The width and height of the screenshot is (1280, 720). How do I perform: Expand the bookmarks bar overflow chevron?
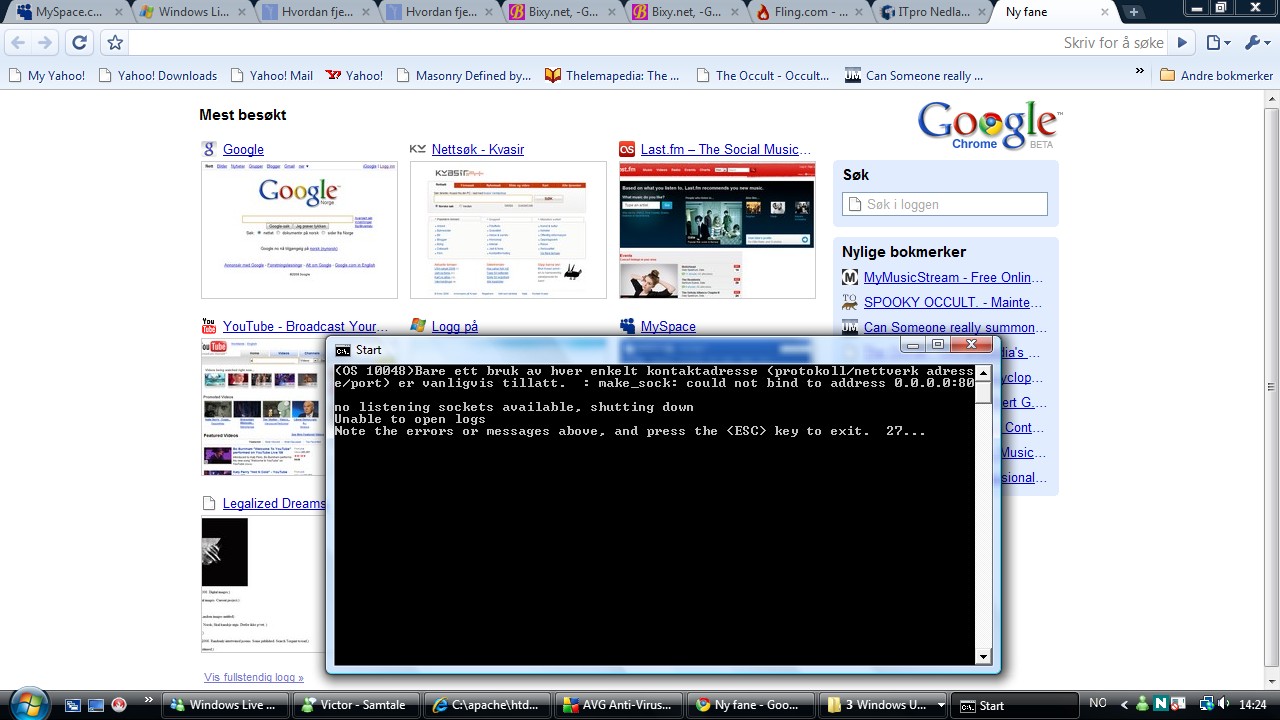[1139, 72]
